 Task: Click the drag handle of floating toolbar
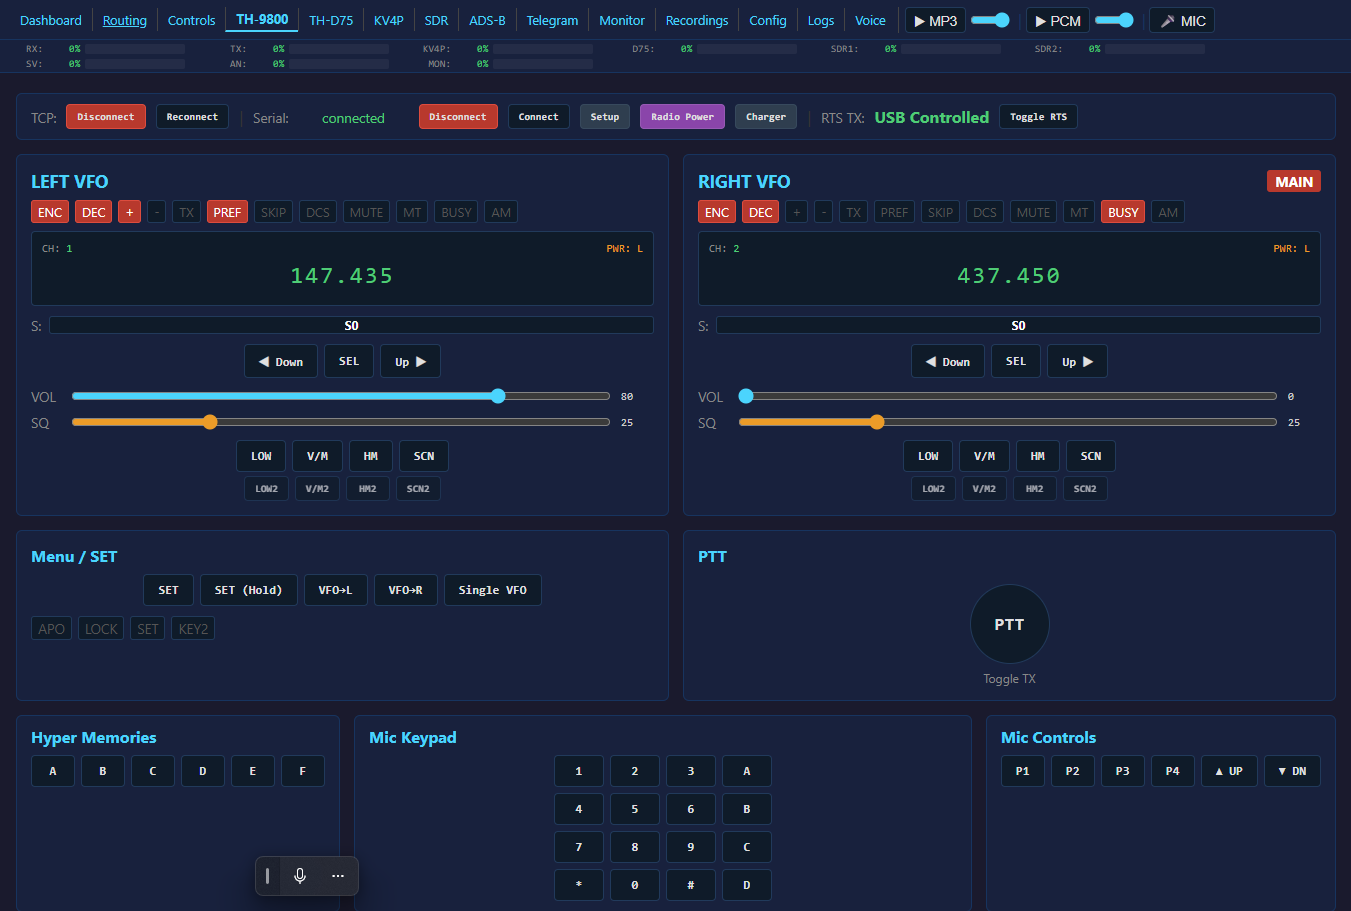[268, 876]
